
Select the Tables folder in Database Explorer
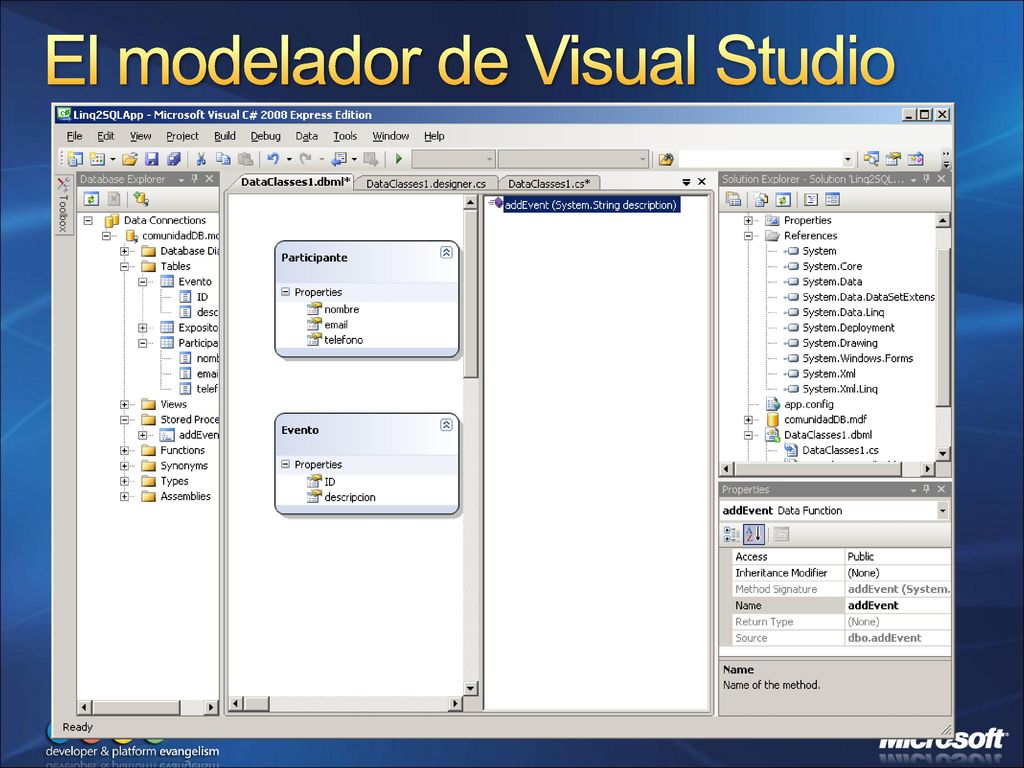[175, 266]
